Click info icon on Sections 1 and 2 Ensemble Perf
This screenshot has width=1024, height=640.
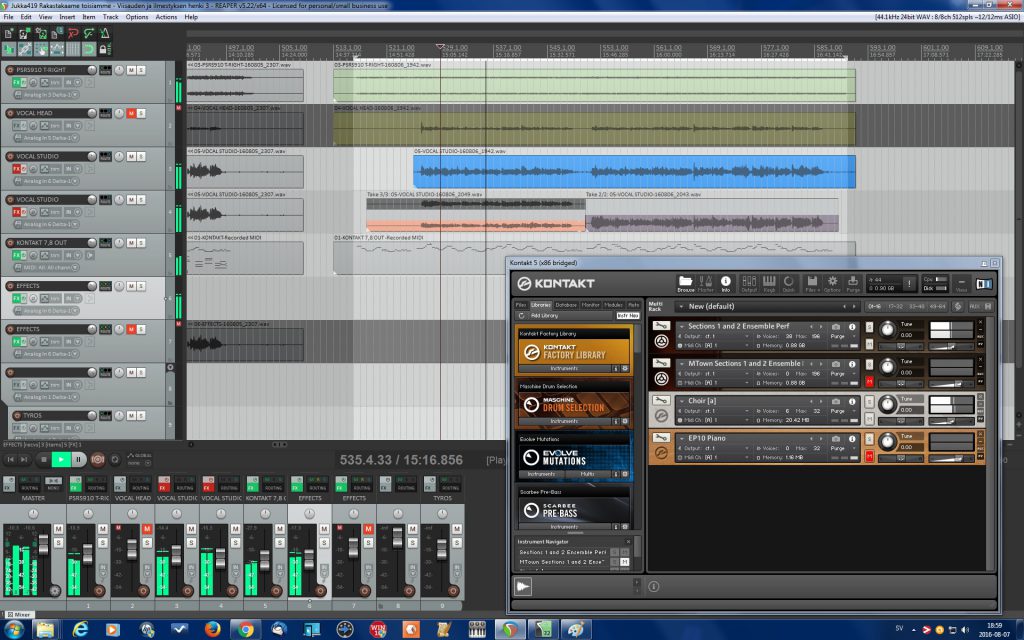(x=852, y=327)
